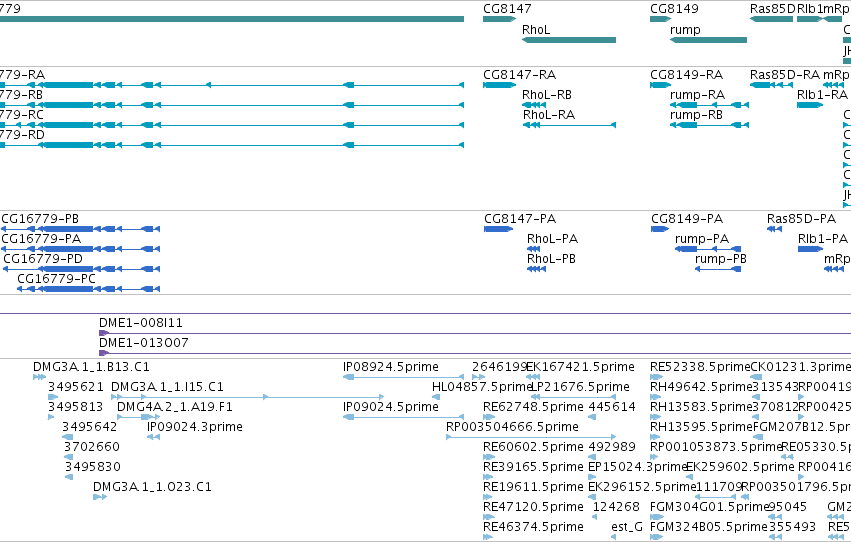Viewport: 851px width, 542px height.
Task: Open protein CG8147-PA
Action: click(x=520, y=219)
